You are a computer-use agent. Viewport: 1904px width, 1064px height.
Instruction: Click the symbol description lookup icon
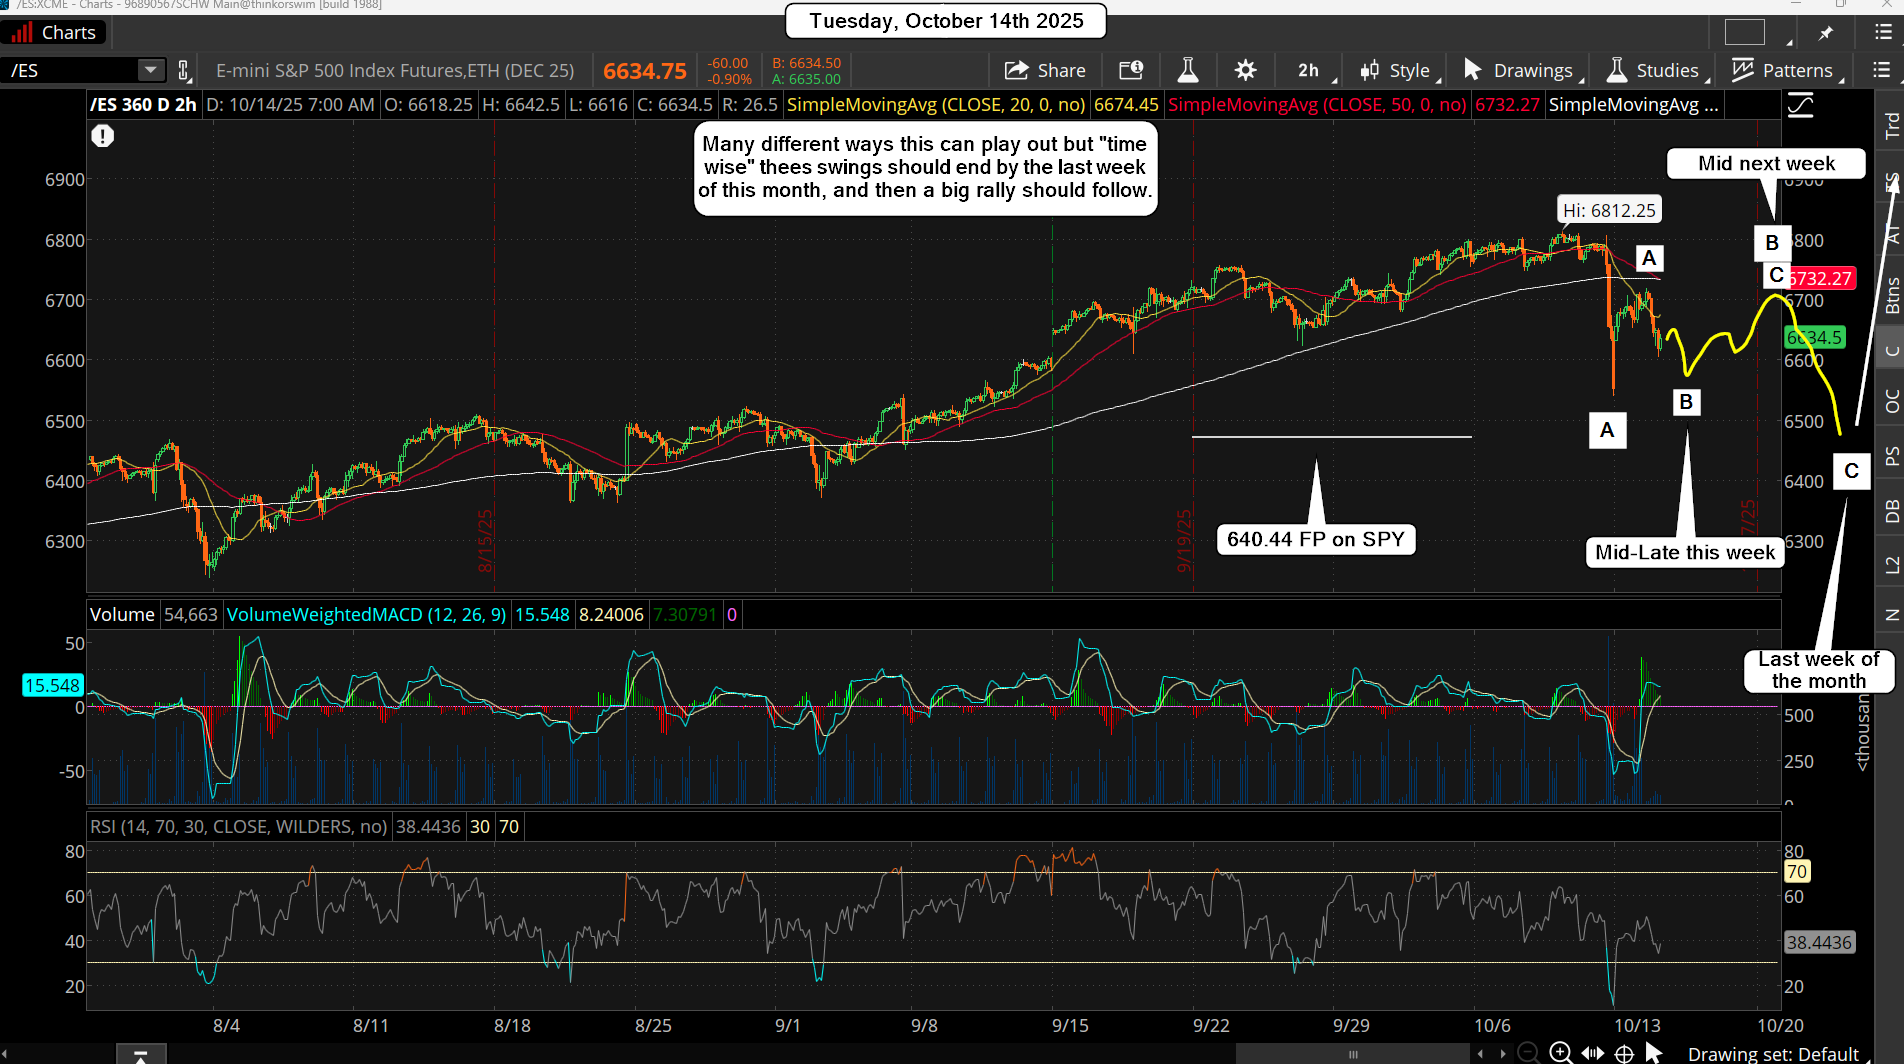tap(183, 70)
